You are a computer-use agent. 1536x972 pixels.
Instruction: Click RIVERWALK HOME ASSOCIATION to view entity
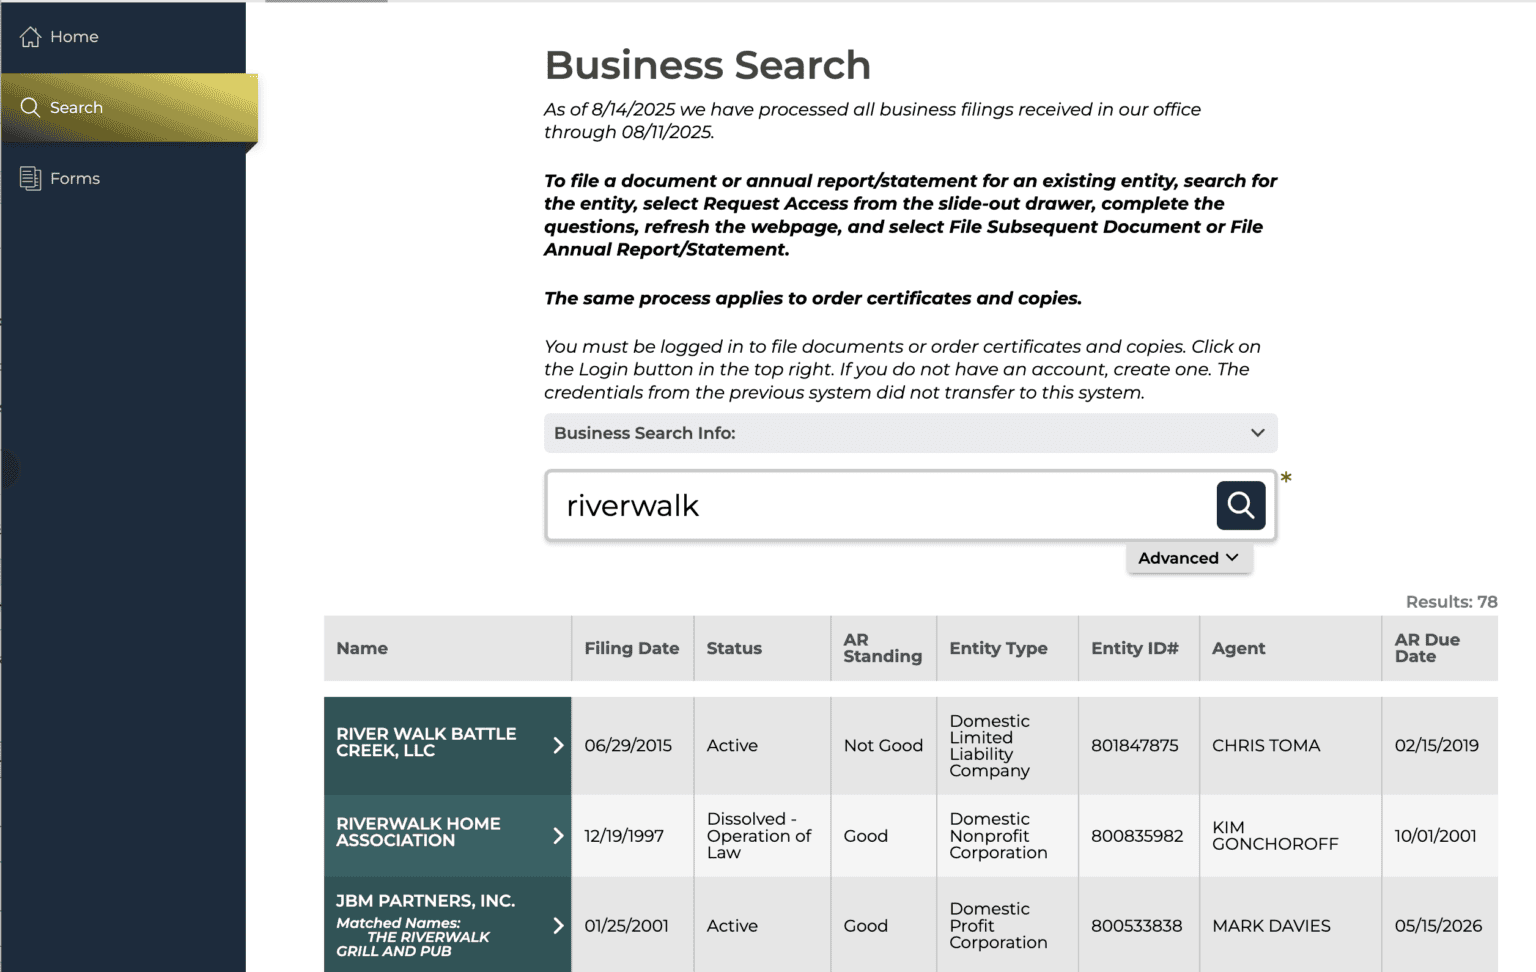(418, 832)
